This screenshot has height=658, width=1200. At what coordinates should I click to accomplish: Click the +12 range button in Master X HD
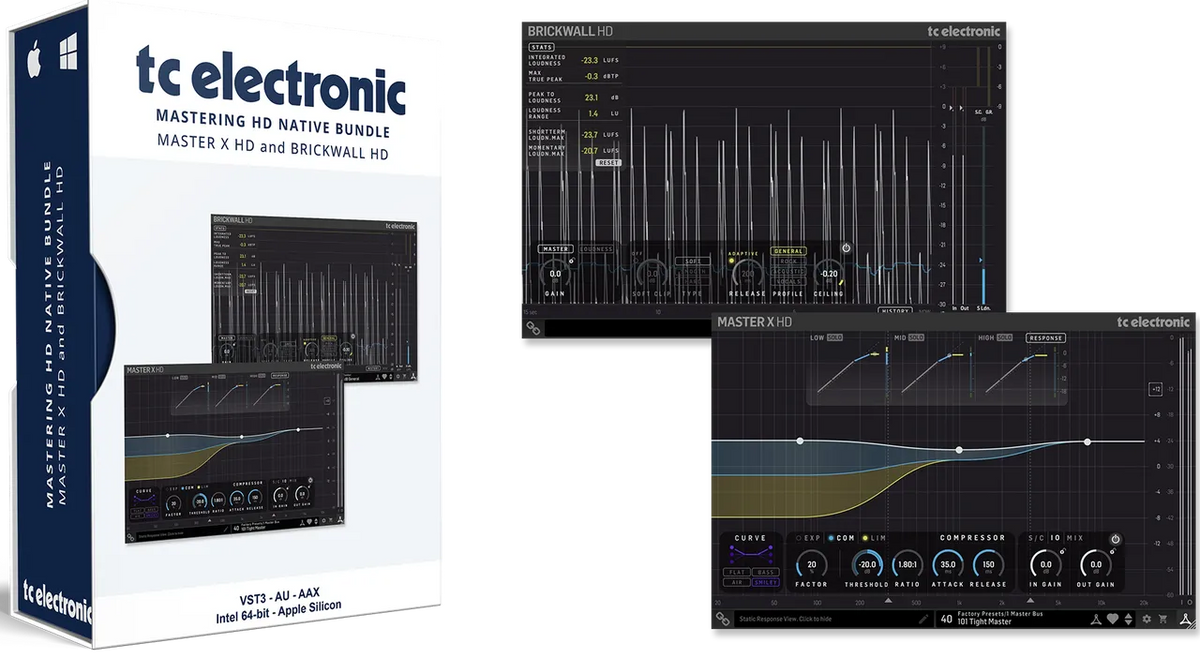[1155, 390]
